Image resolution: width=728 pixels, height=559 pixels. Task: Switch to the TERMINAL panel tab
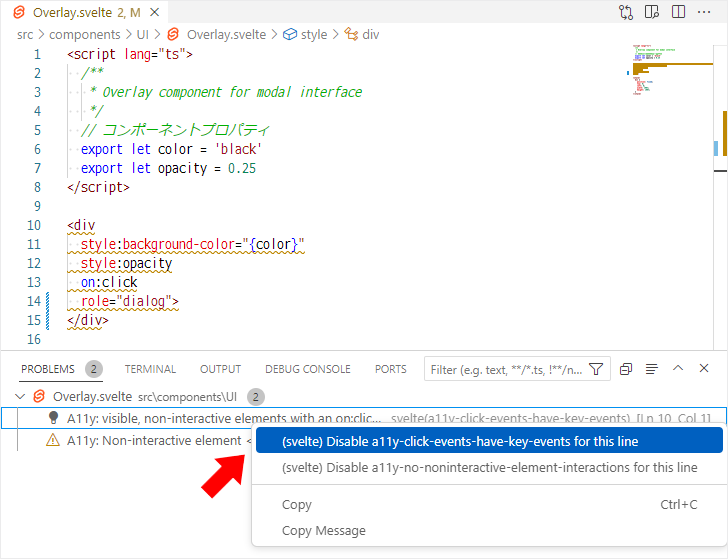(150, 369)
